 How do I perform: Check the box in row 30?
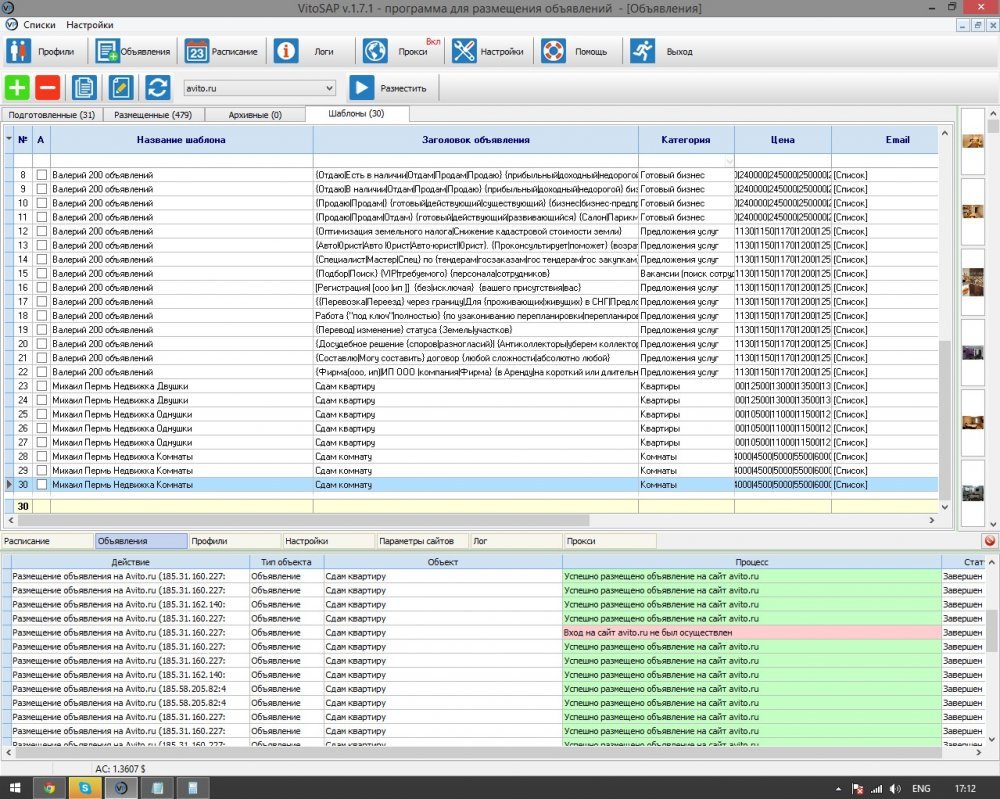pos(41,484)
